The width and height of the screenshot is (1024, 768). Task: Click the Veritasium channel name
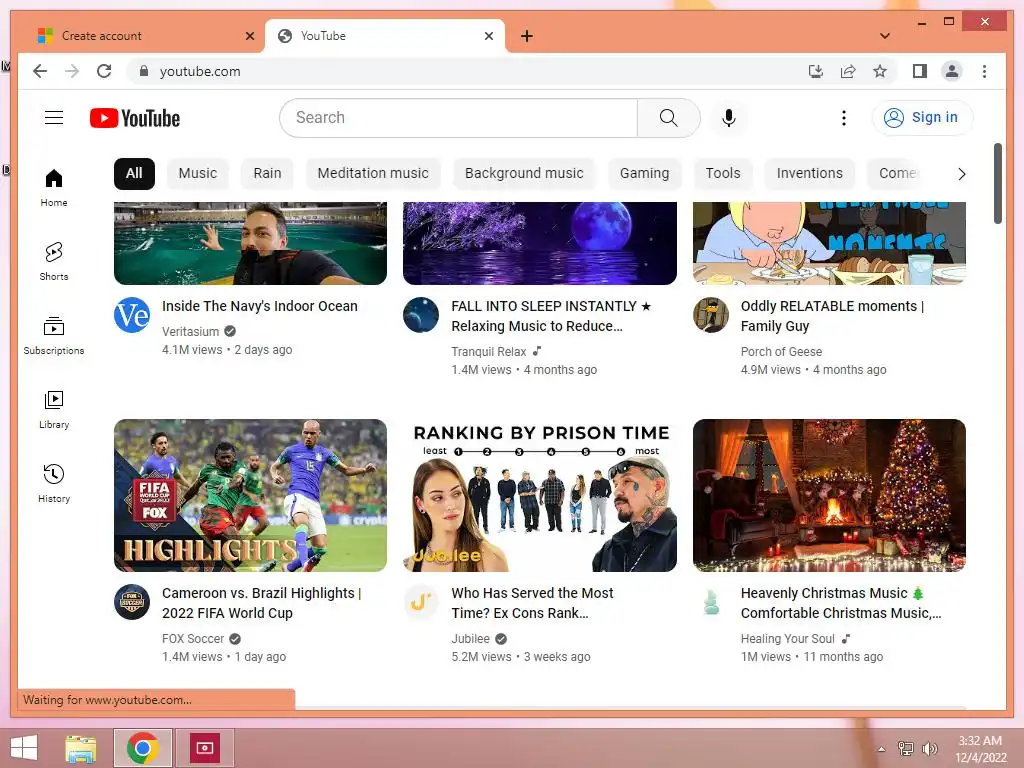click(x=190, y=332)
